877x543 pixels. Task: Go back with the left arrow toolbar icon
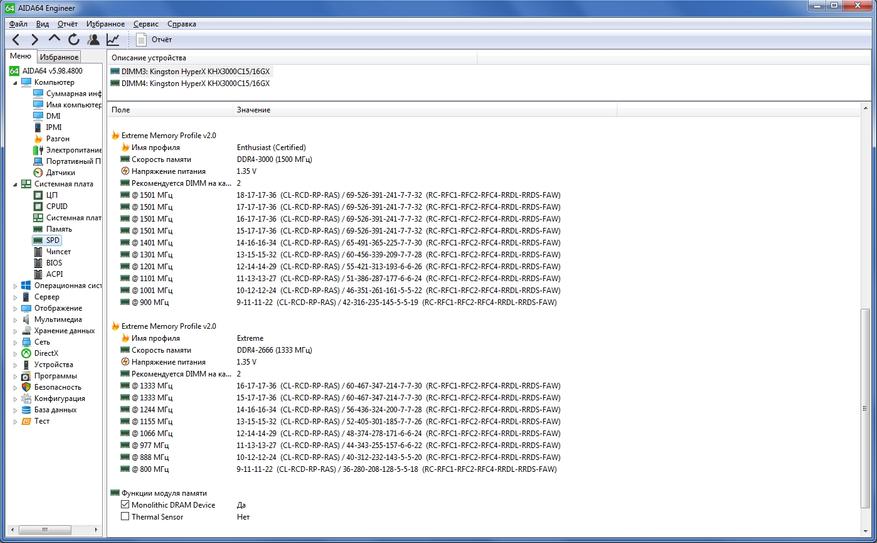pos(16,39)
